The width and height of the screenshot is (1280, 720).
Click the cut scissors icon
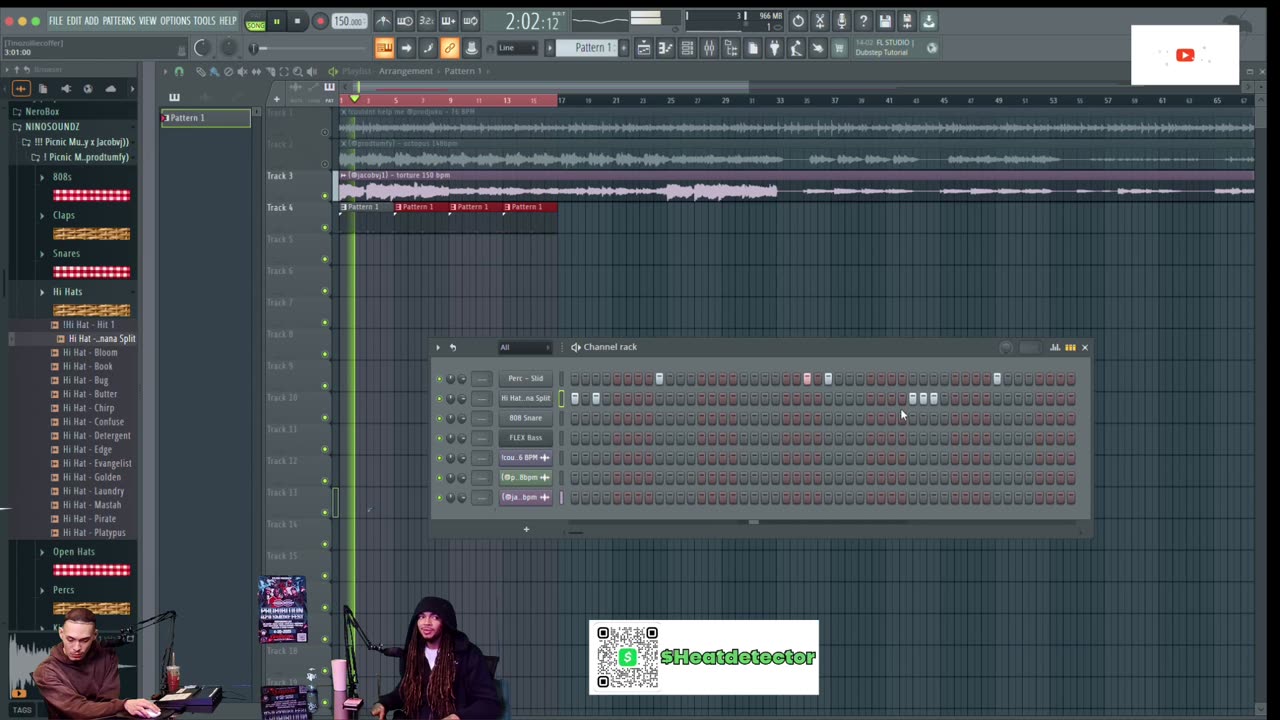820,21
